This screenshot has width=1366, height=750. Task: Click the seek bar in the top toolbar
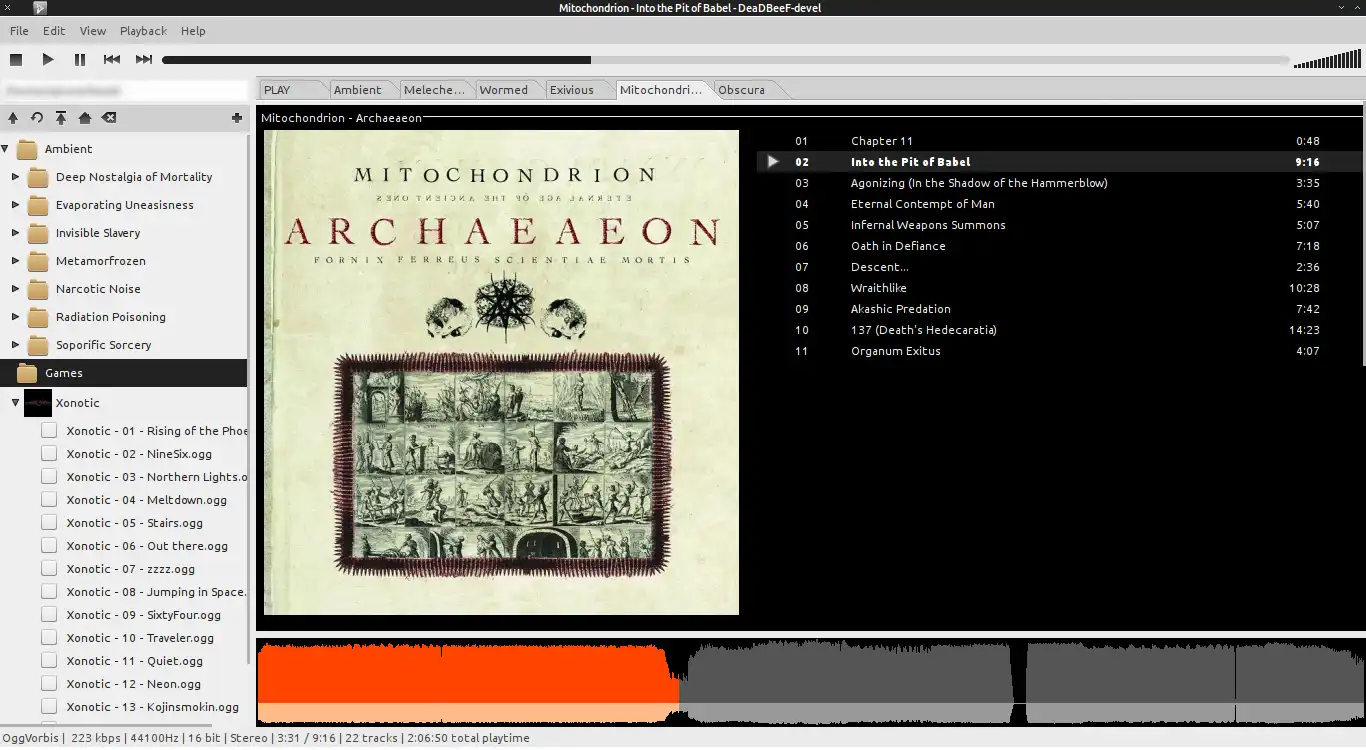[726, 60]
